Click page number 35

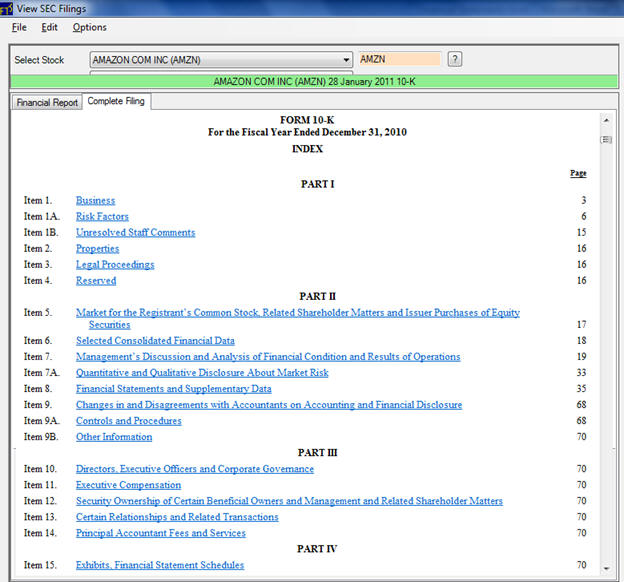(581, 389)
